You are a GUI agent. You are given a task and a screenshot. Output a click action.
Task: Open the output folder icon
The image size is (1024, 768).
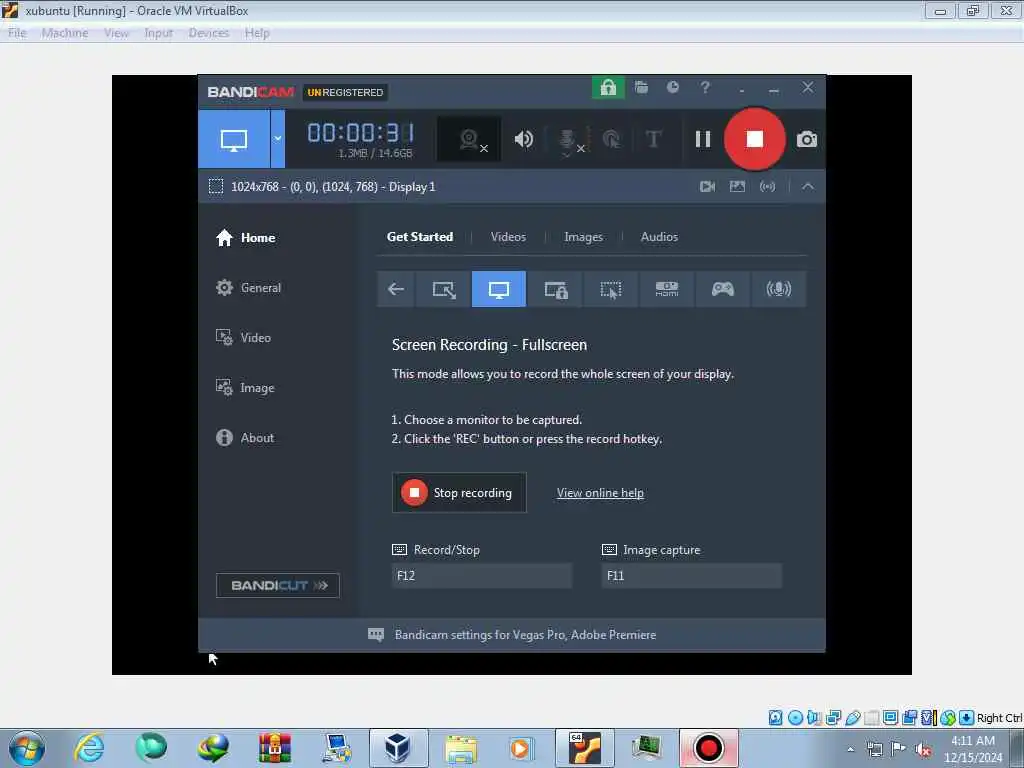[x=641, y=88]
